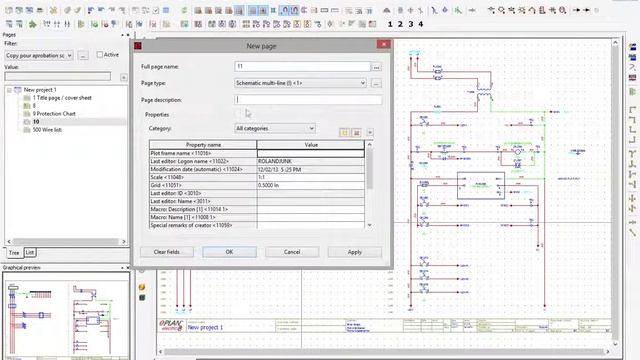Click the canvas horizontal scrollbar right arrow
This screenshot has width=640, height=360.
pyautogui.click(x=608, y=351)
